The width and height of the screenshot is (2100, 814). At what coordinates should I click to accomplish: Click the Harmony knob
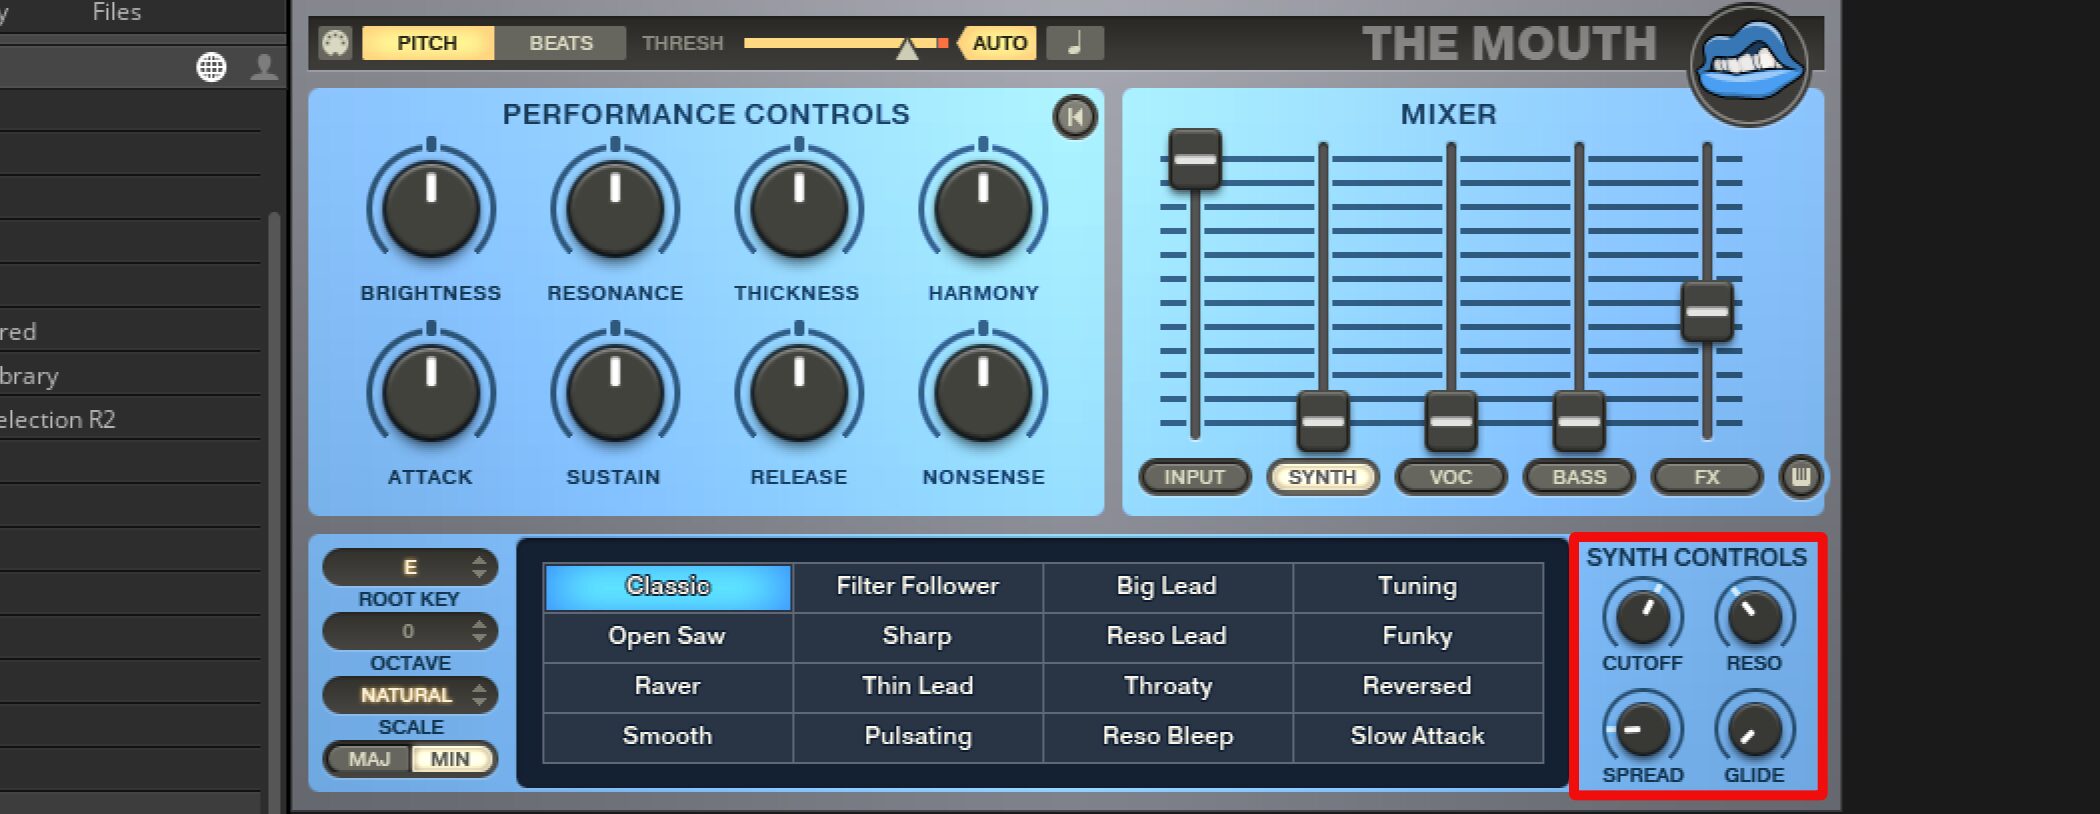pyautogui.click(x=983, y=208)
